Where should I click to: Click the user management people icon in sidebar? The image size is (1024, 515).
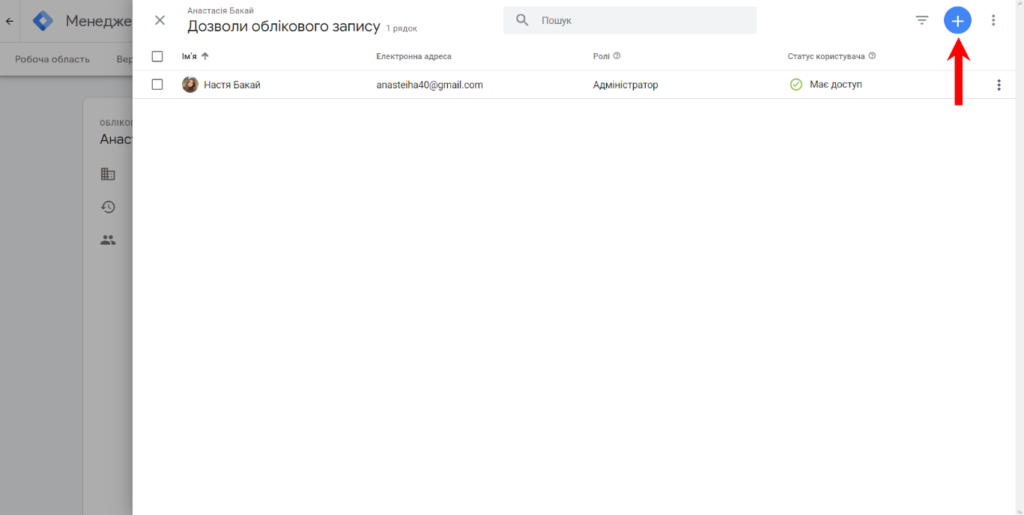[x=108, y=240]
